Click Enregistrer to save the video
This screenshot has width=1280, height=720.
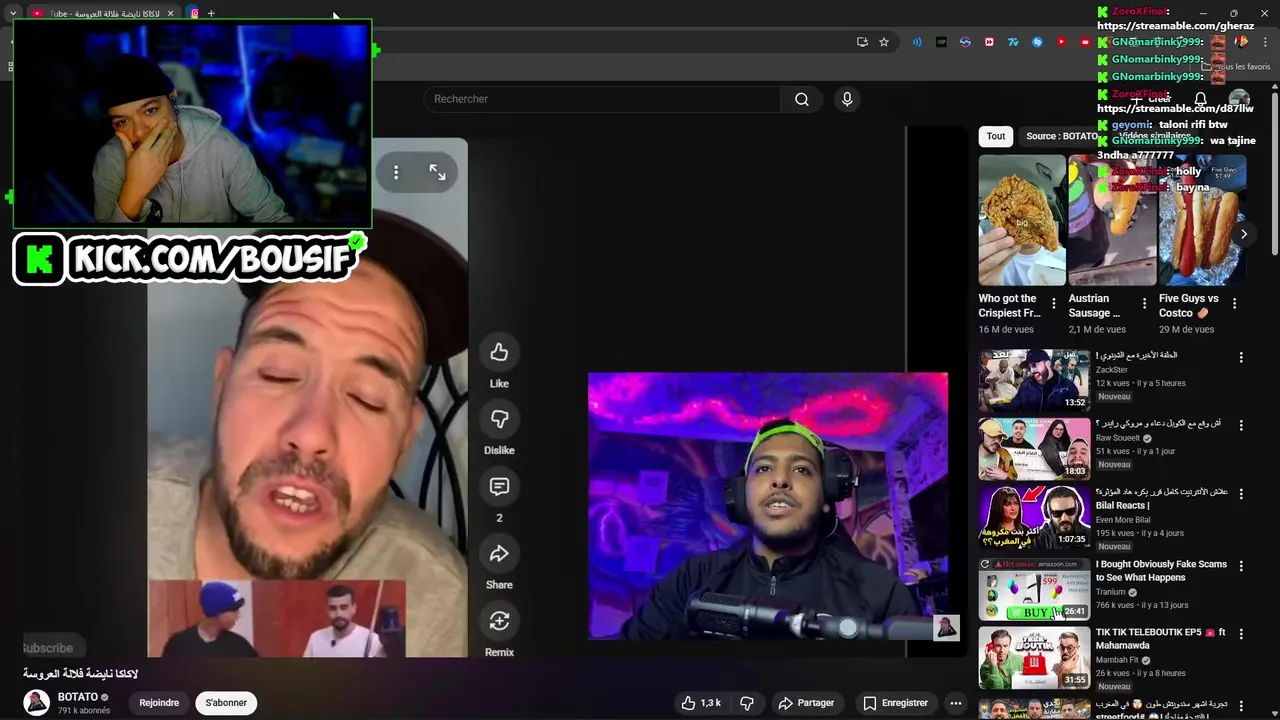[x=895, y=703]
